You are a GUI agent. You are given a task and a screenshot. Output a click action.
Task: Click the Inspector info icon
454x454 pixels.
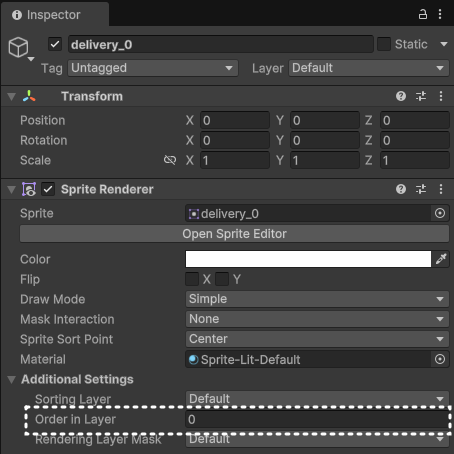17,15
